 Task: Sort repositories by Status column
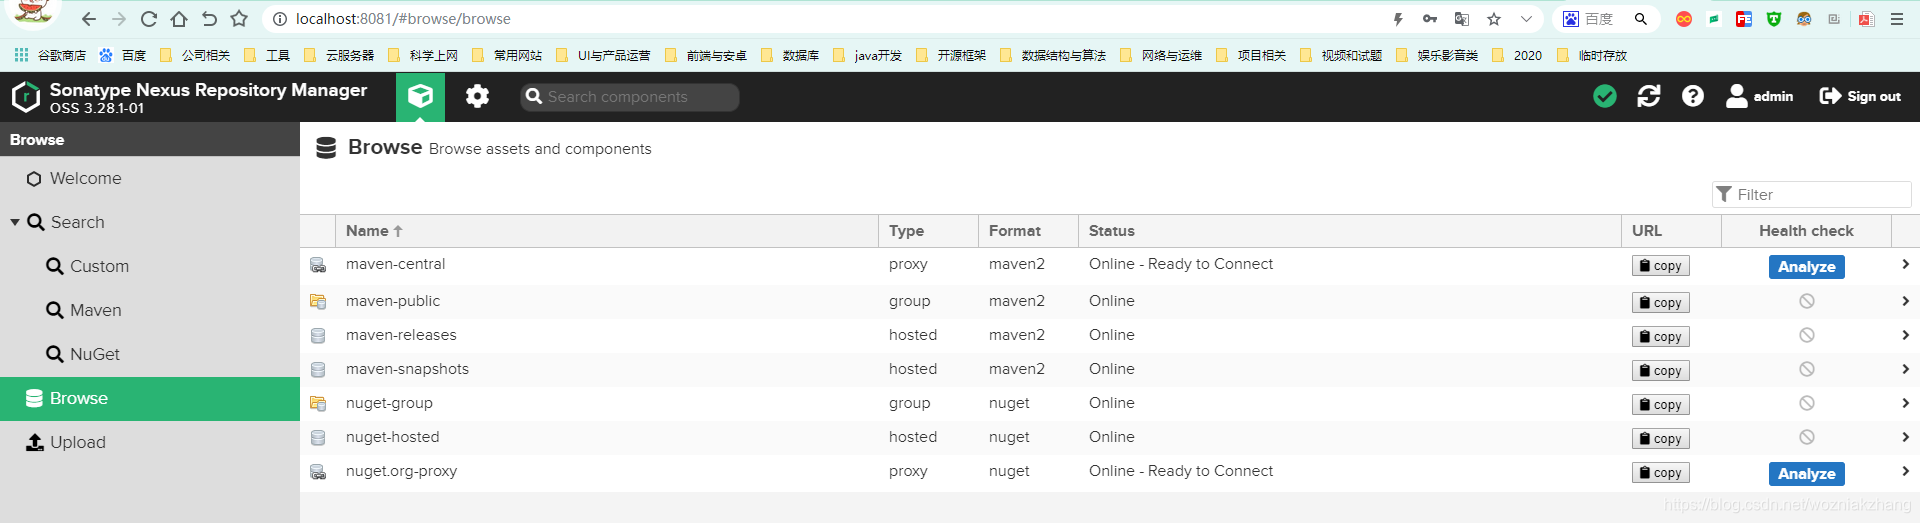pyautogui.click(x=1350, y=231)
